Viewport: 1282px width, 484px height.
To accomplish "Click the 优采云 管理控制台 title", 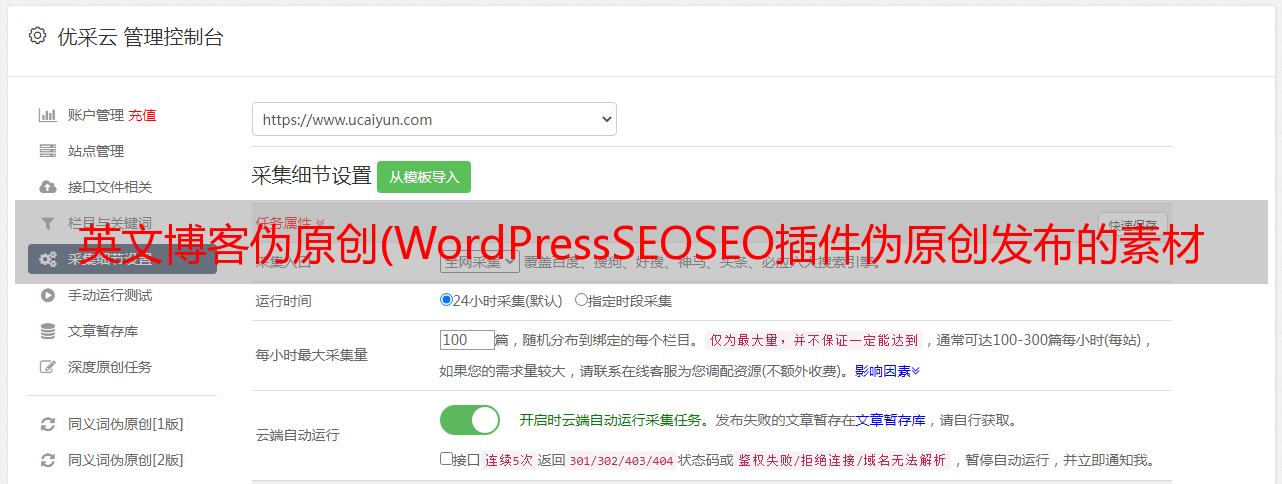I will (x=139, y=37).
